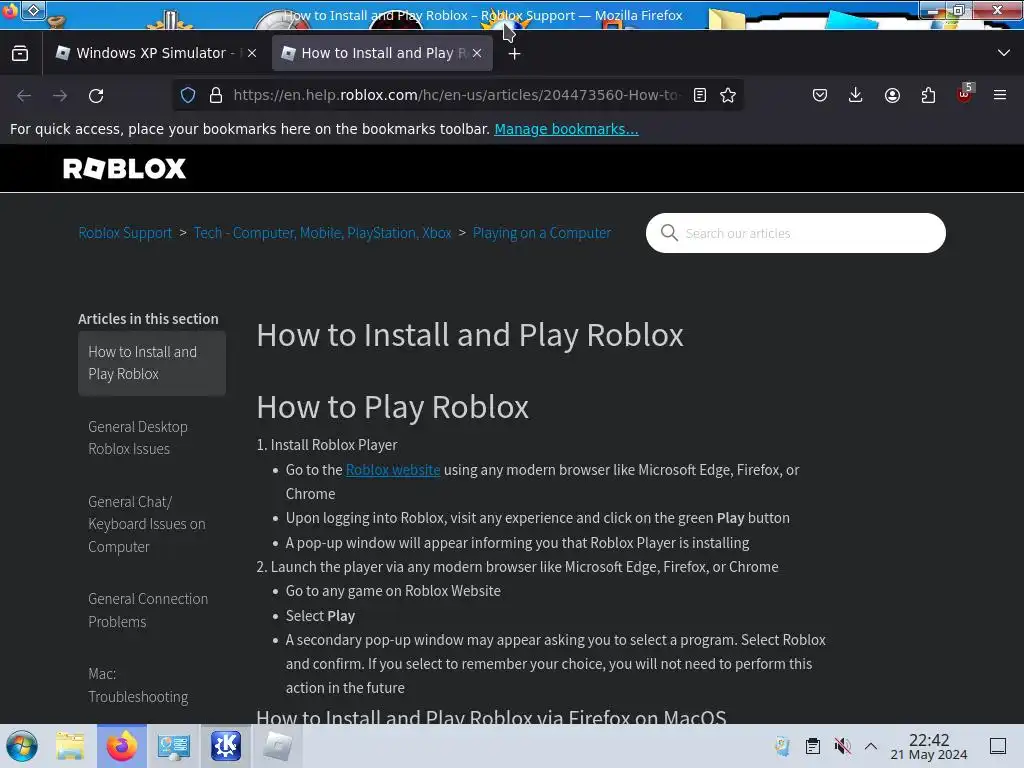This screenshot has height=768, width=1024.
Task: Open General Connection Problems article
Action: click(x=148, y=610)
